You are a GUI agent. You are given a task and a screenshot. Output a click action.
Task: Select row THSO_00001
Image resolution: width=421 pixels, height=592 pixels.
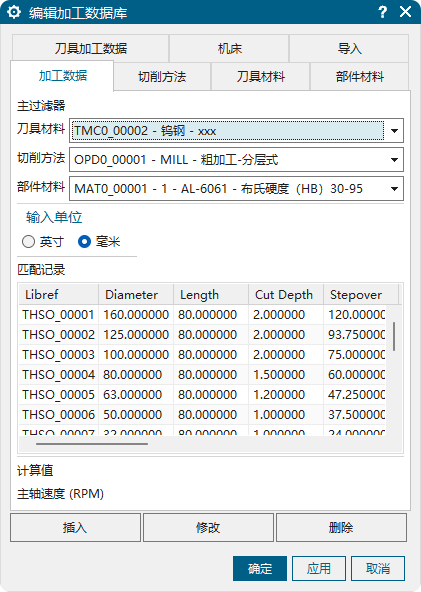click(x=202, y=314)
